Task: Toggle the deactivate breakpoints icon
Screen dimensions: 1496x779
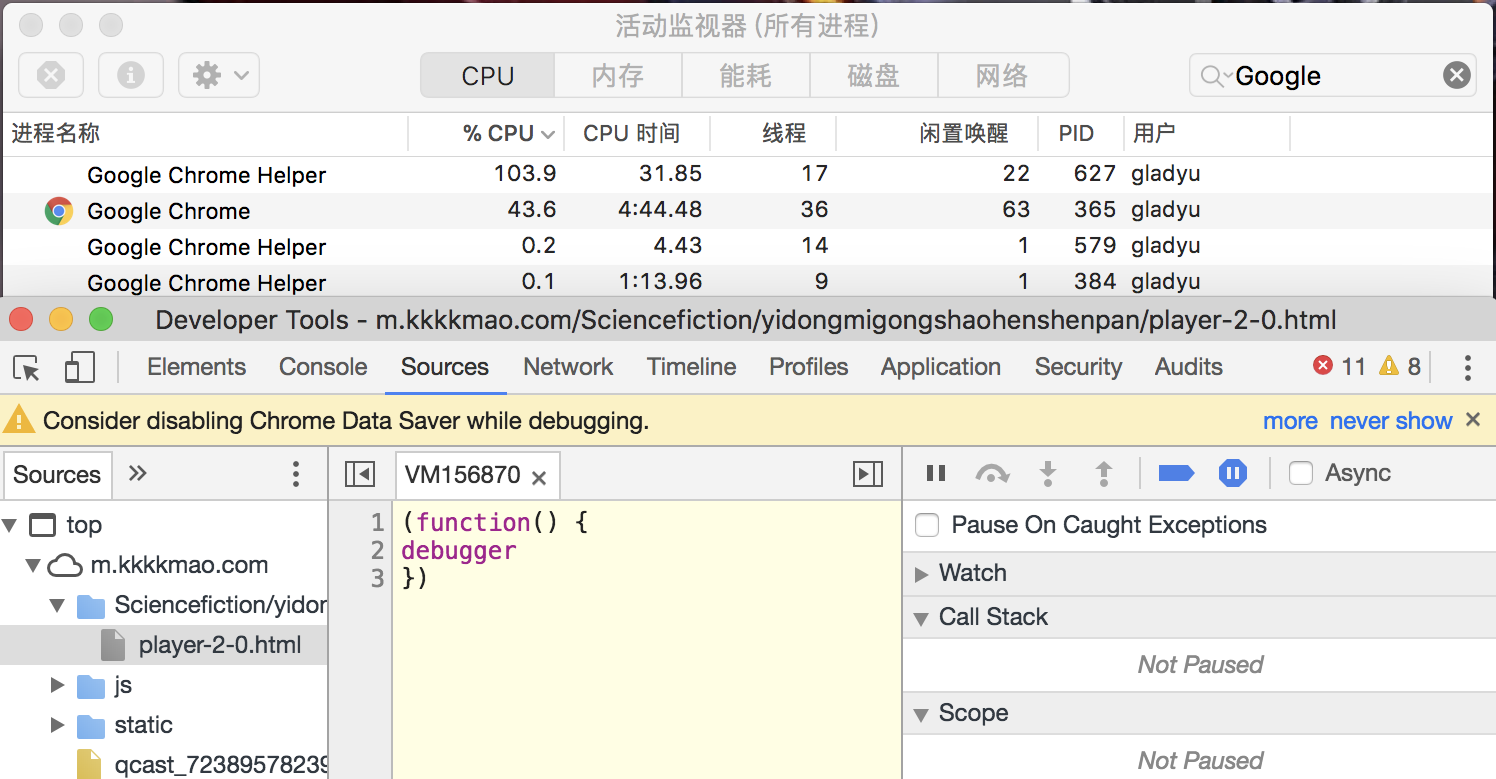Action: tap(1176, 474)
